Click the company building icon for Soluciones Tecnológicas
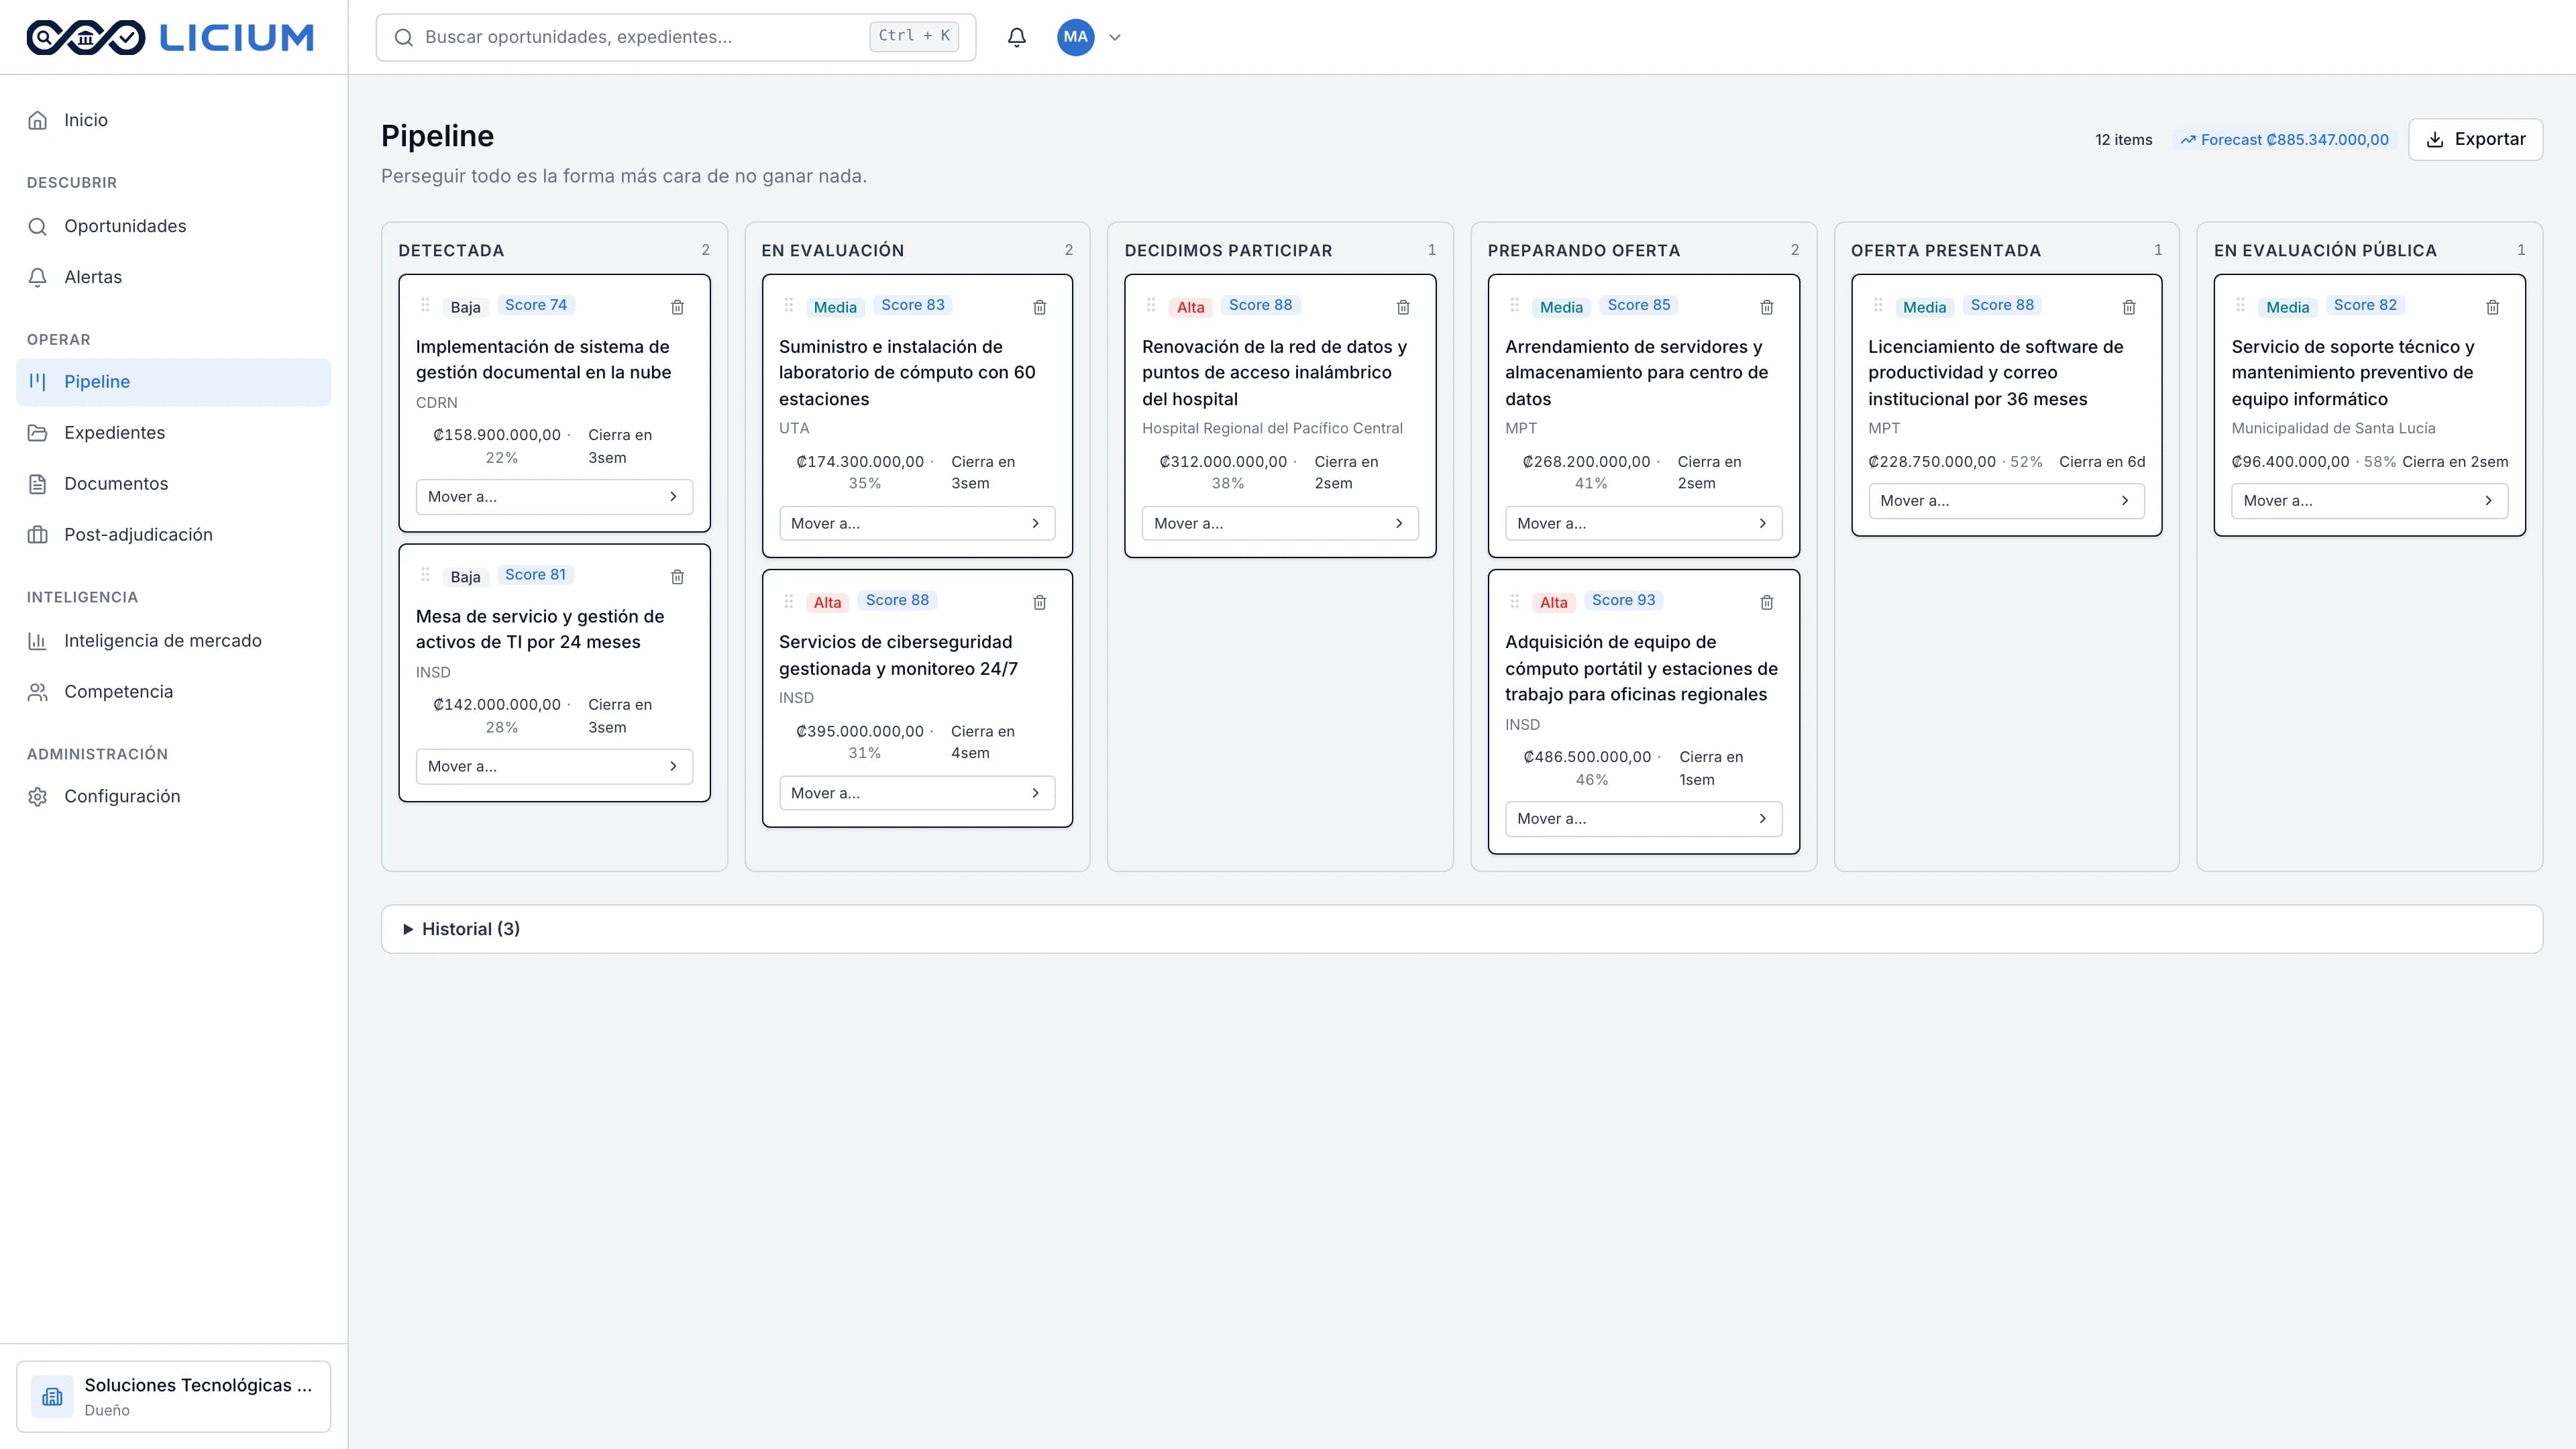 tap(52, 1396)
